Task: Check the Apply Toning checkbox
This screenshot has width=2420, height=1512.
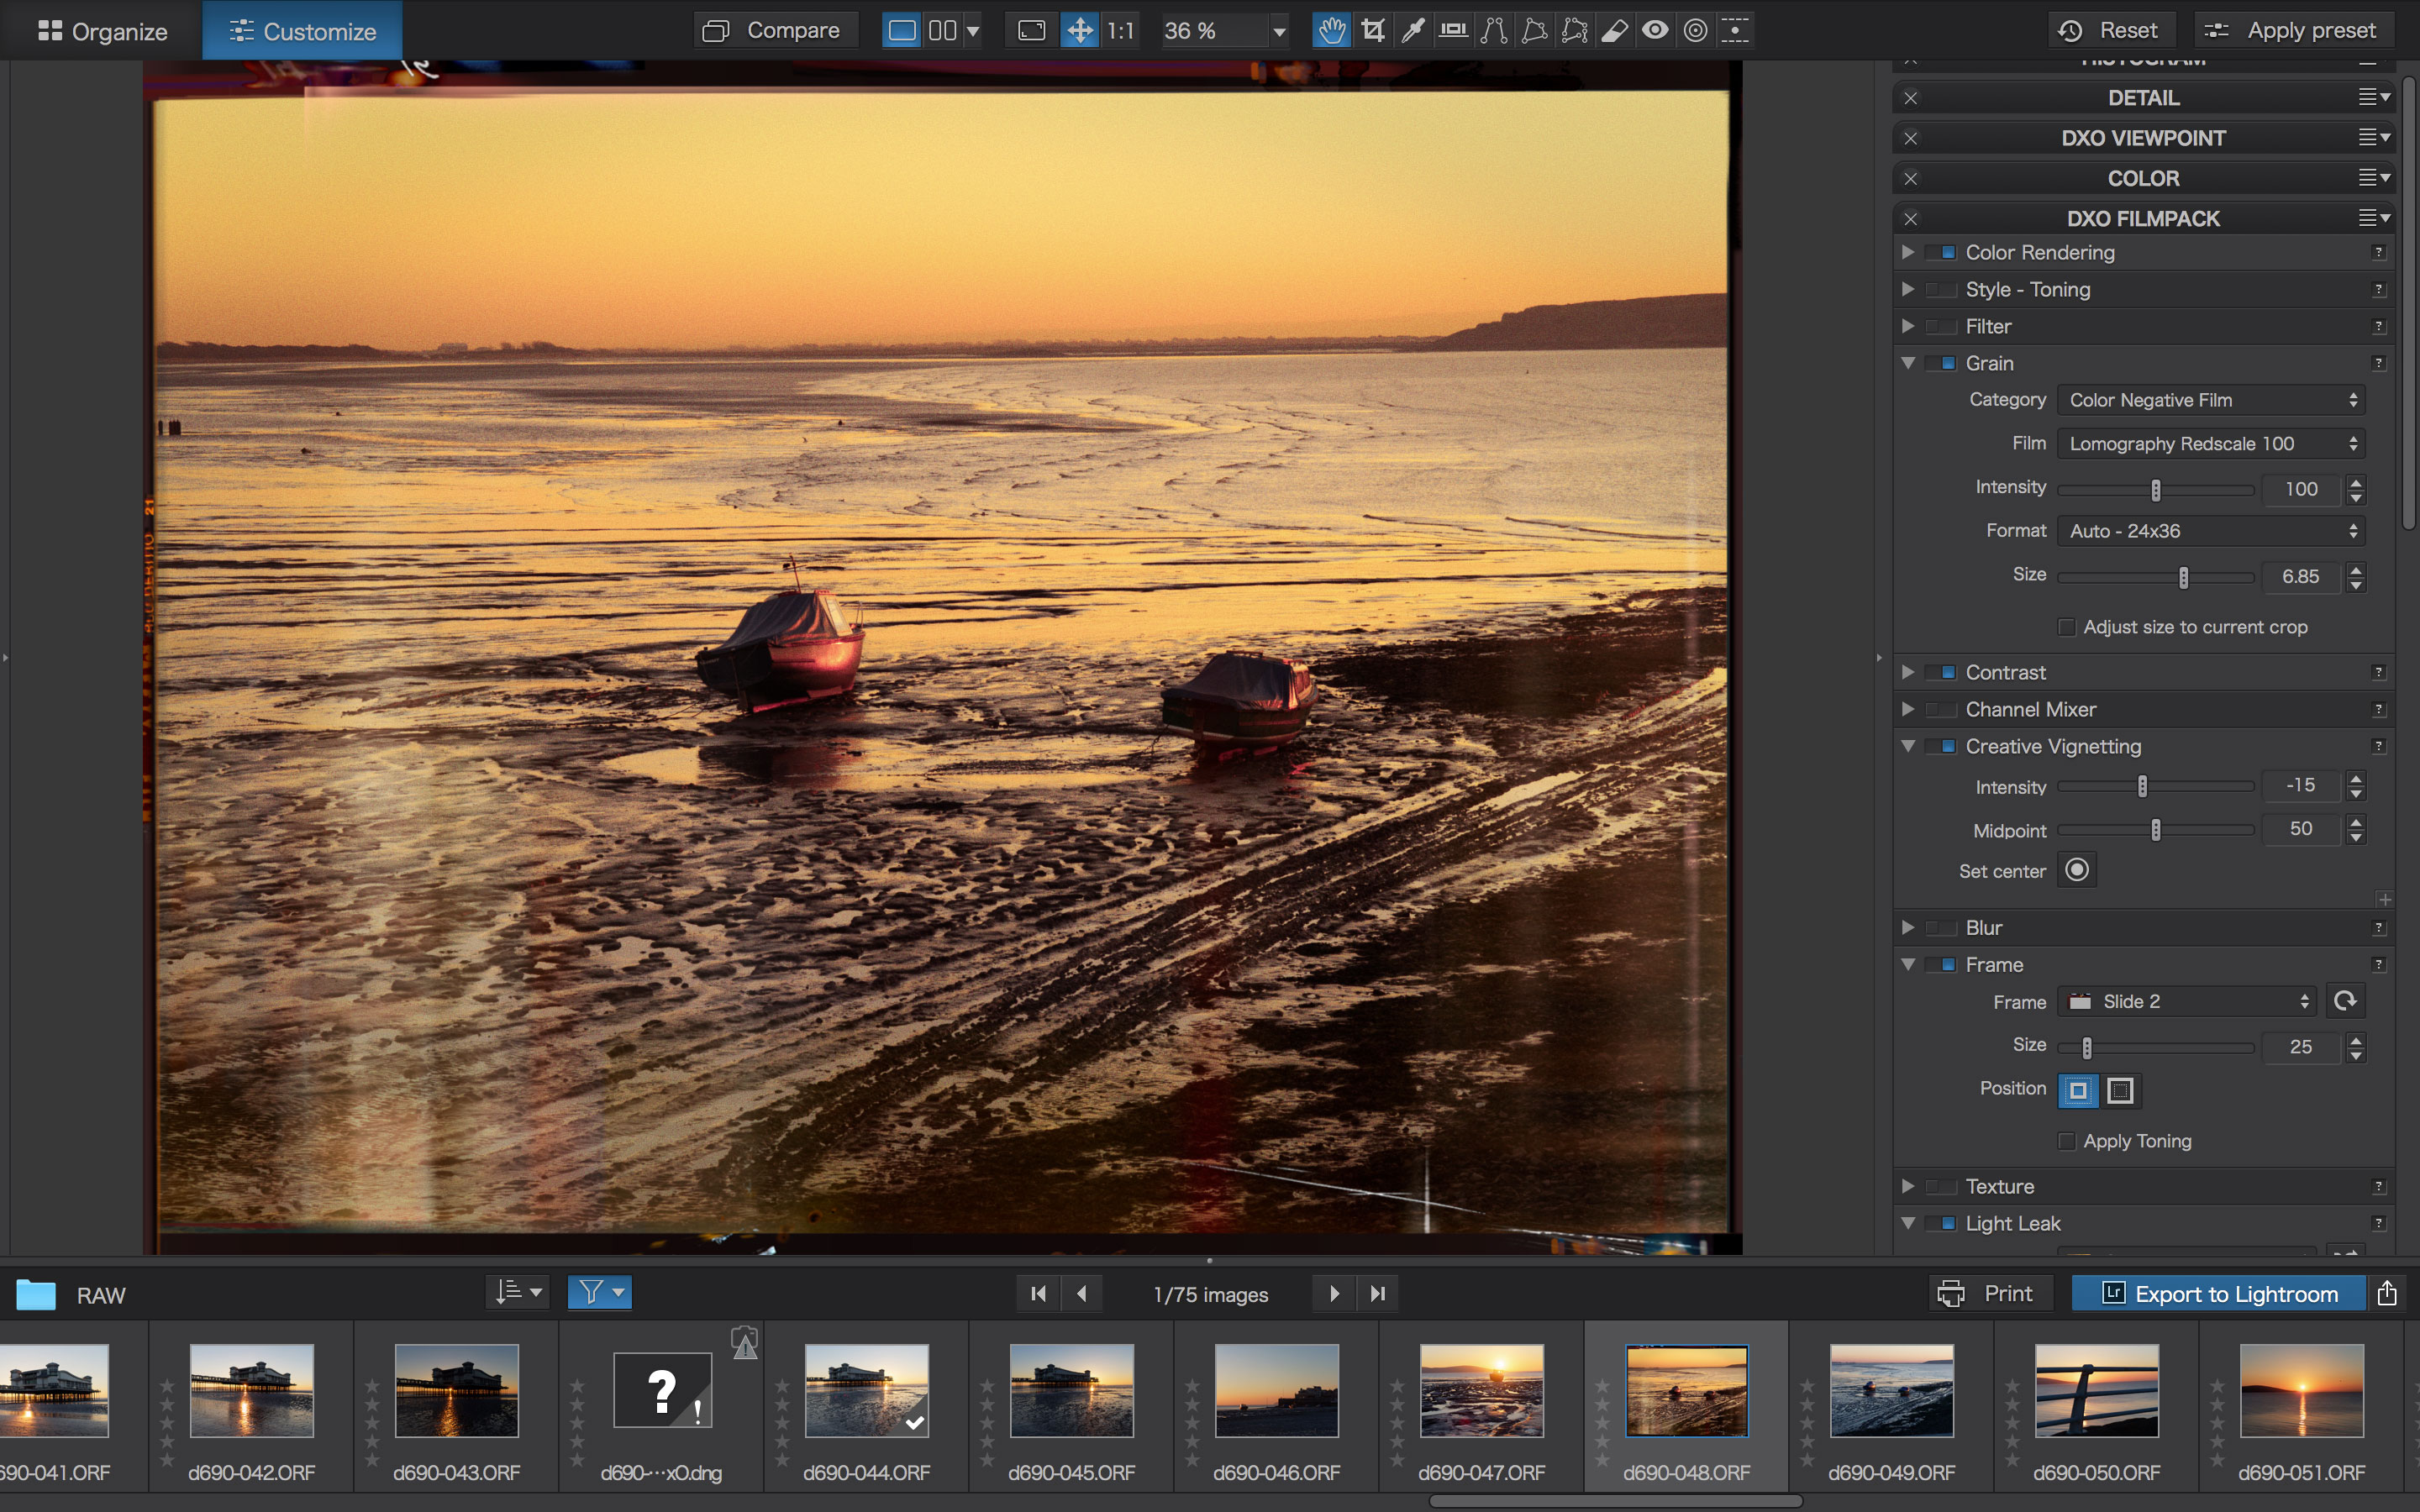Action: 2067,1141
